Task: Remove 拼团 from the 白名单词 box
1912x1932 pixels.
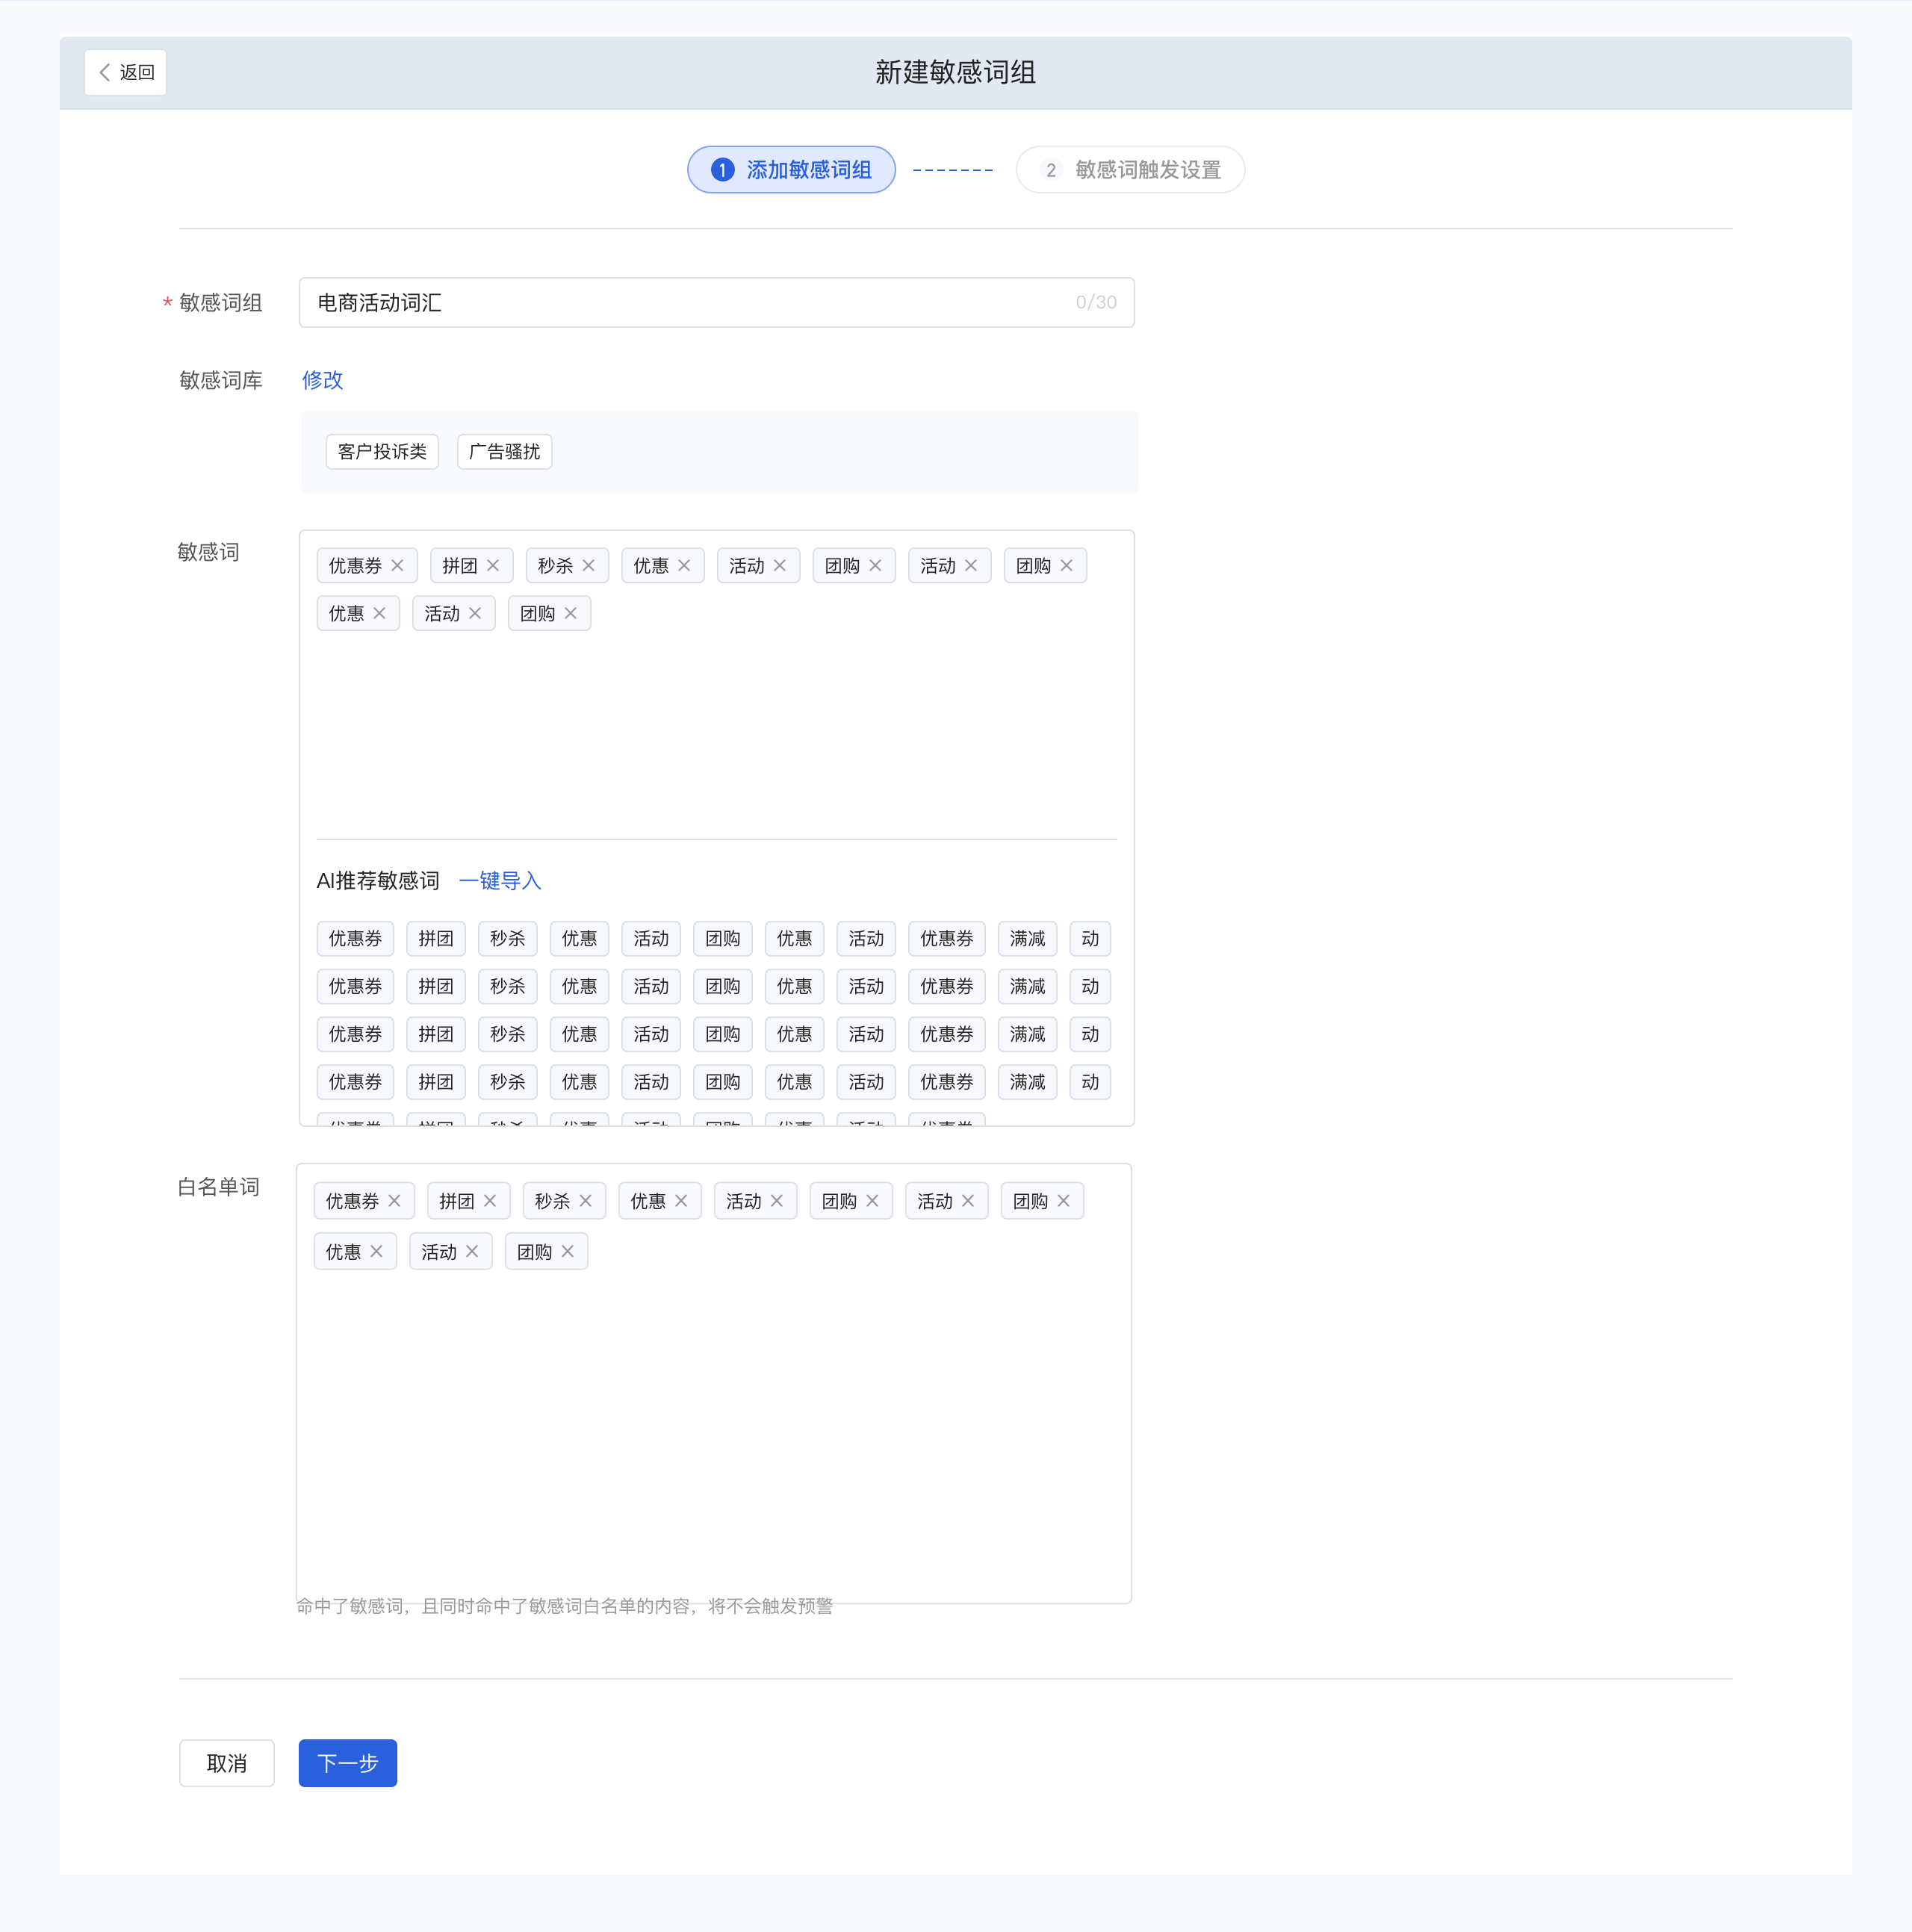Action: pyautogui.click(x=490, y=1201)
